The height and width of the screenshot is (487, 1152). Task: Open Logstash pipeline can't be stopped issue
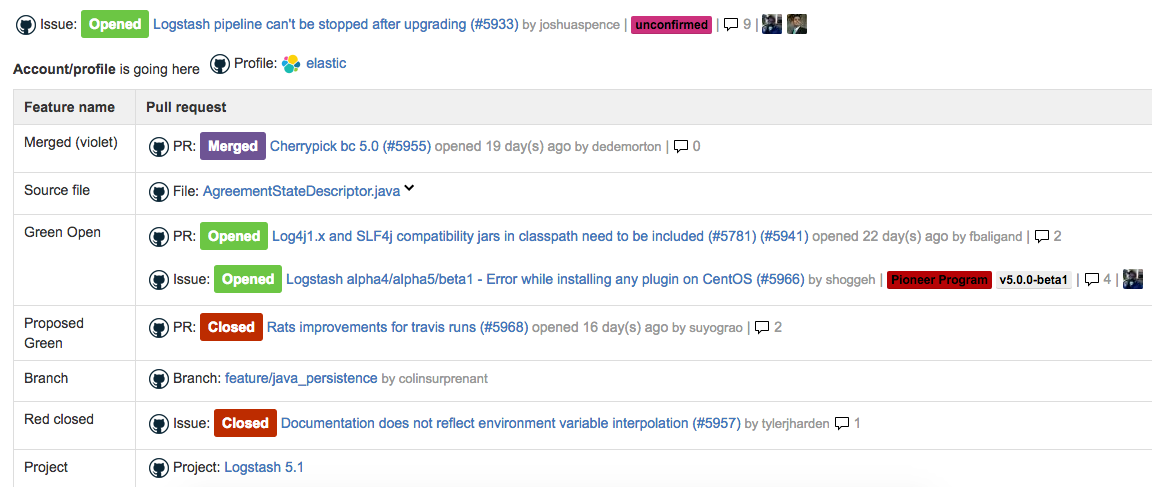click(x=336, y=24)
